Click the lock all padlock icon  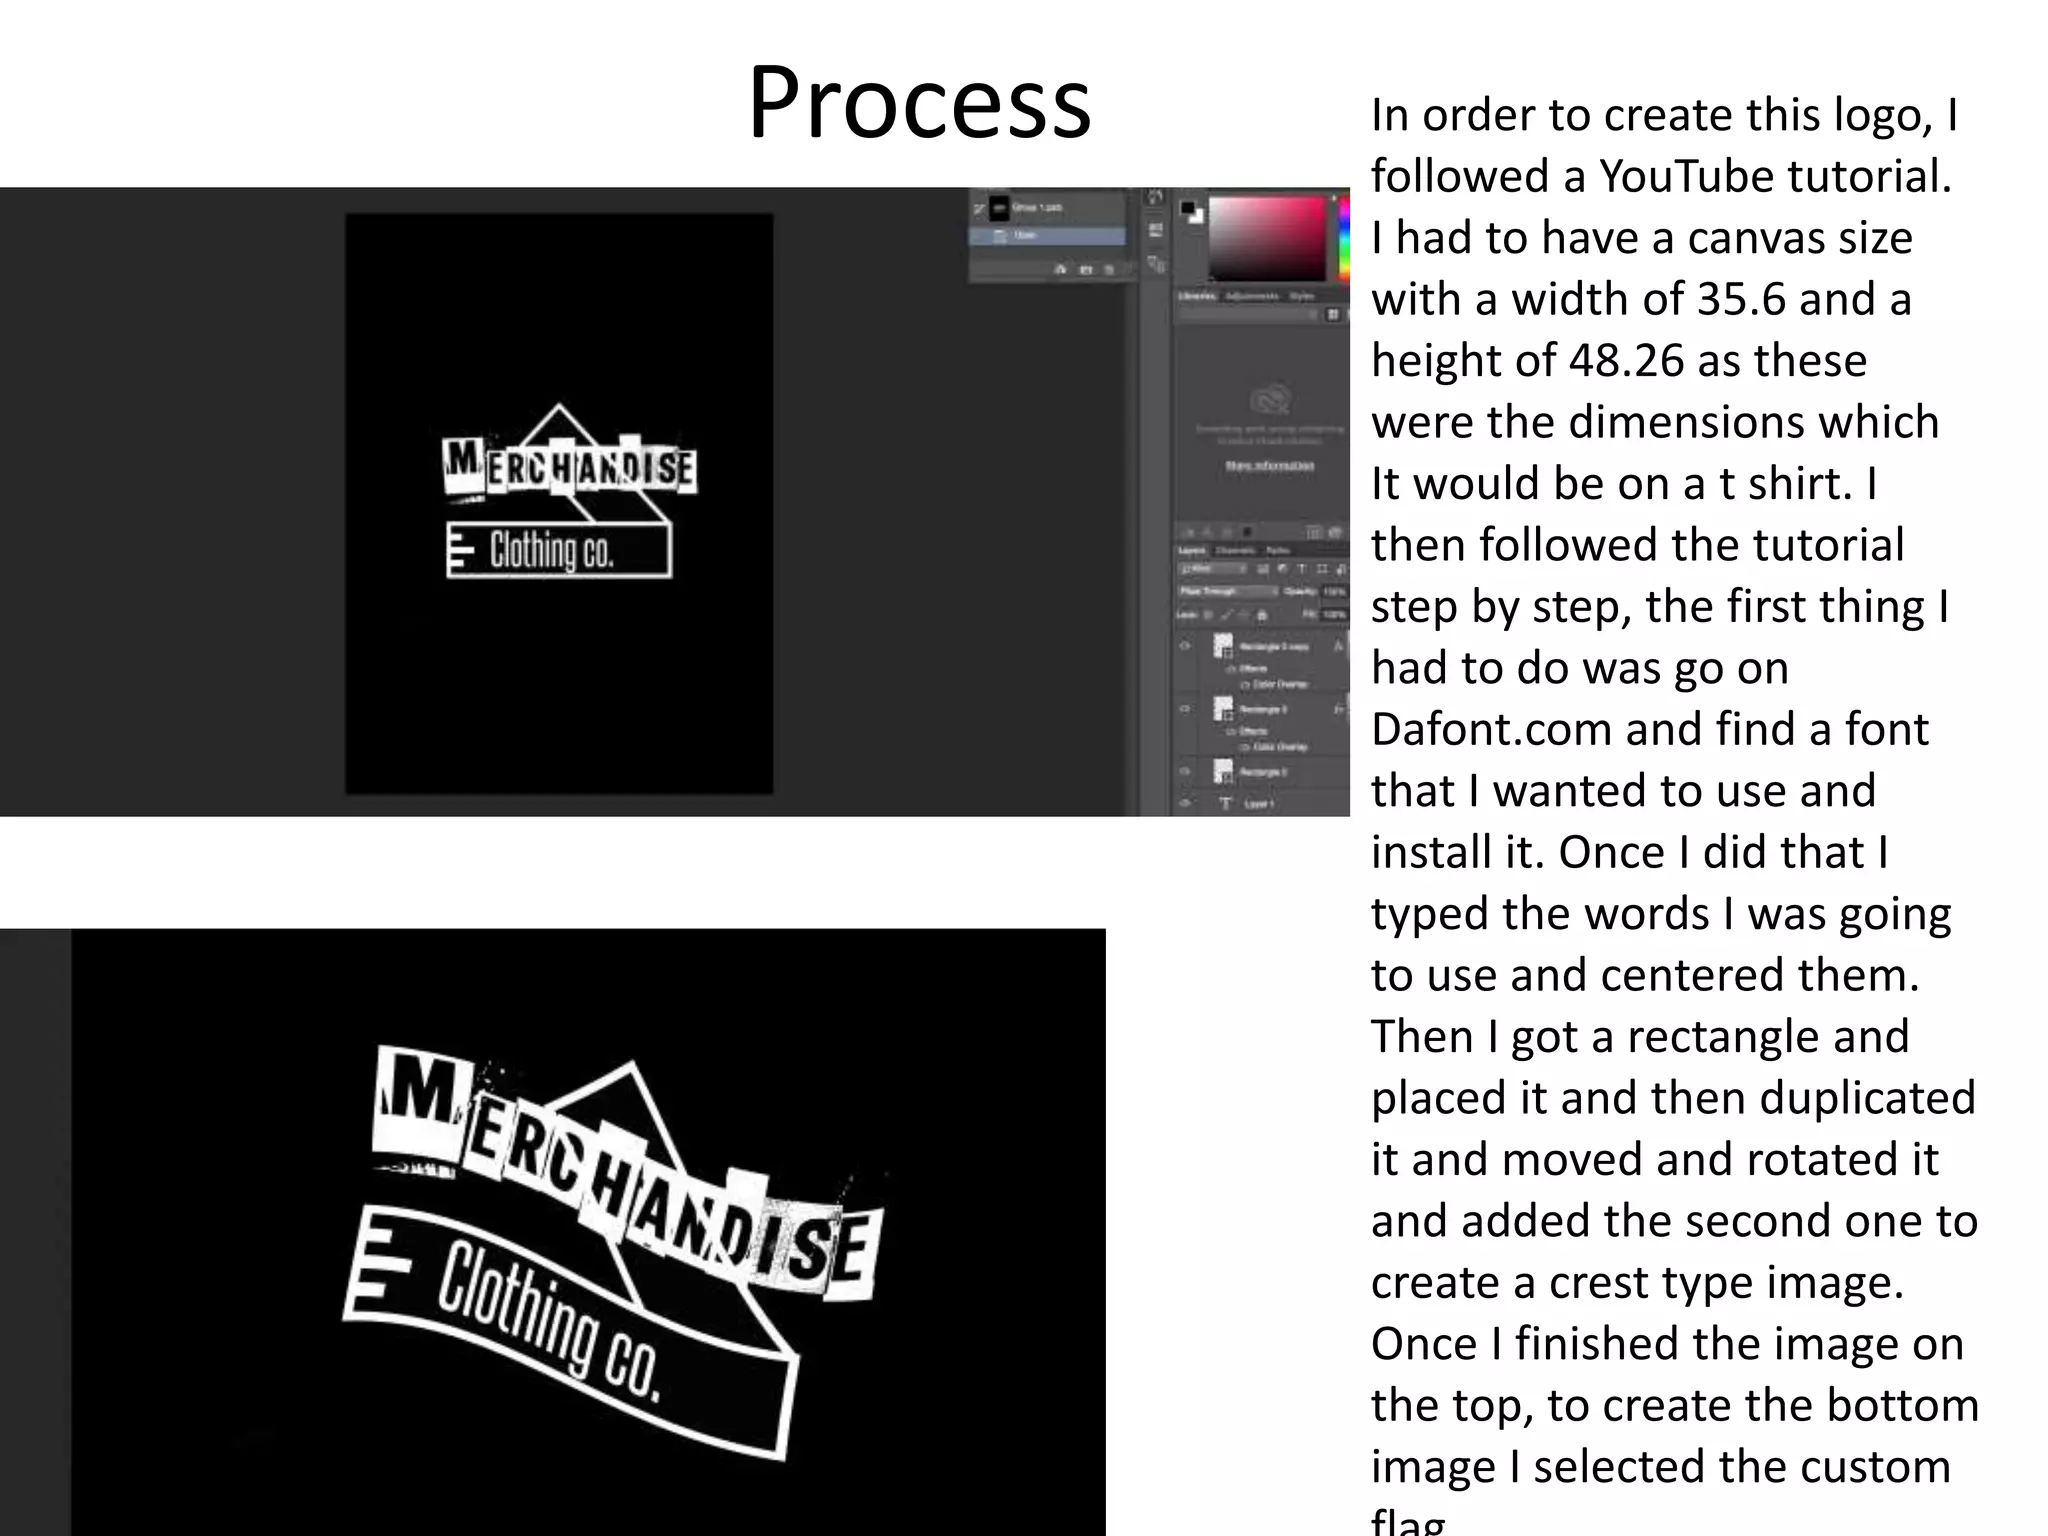(1262, 615)
